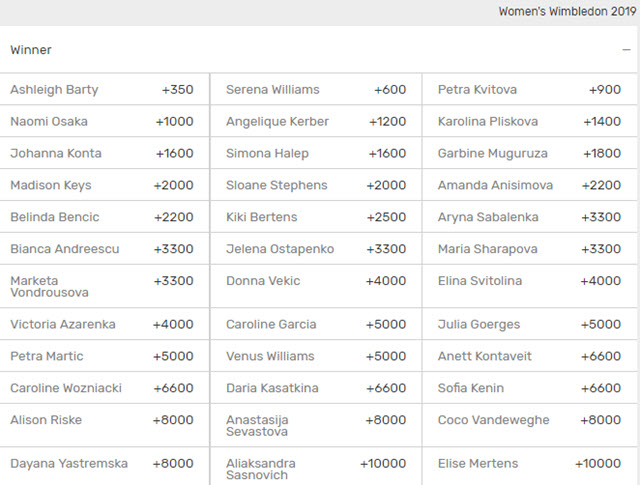Bet on Madison Keys +2000
This screenshot has height=485, width=640.
tap(103, 186)
